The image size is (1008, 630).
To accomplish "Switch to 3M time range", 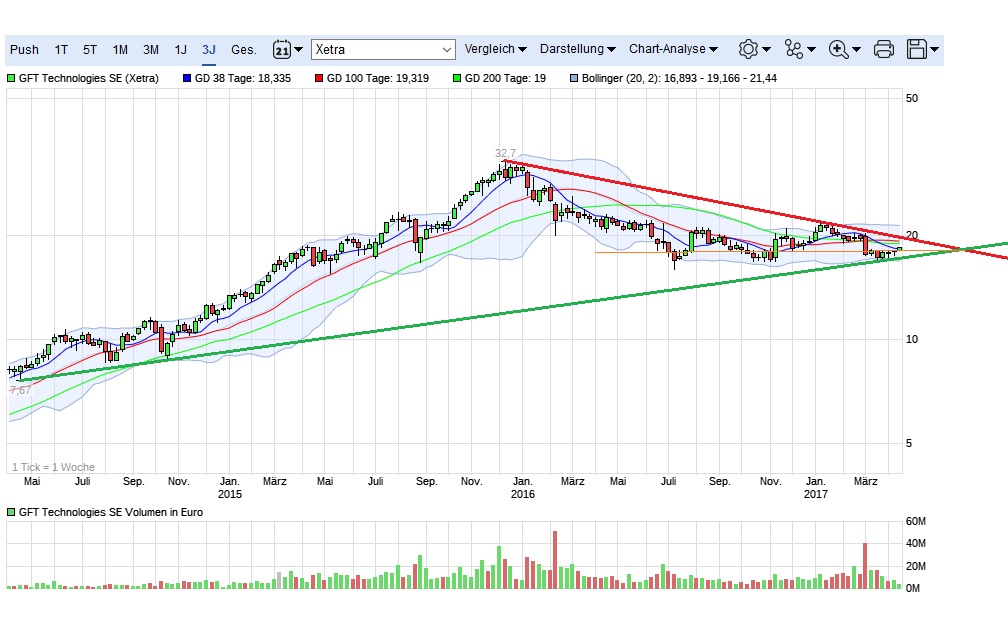I will [x=151, y=50].
